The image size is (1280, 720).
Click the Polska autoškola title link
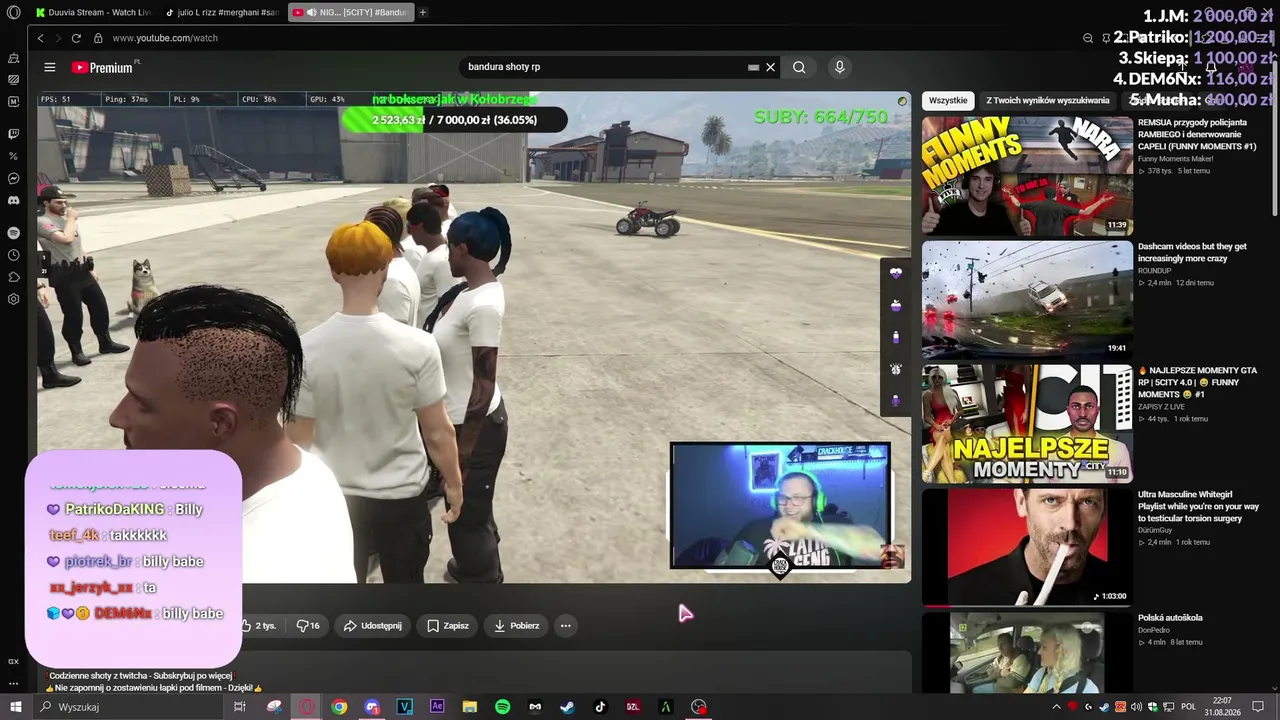1170,618
